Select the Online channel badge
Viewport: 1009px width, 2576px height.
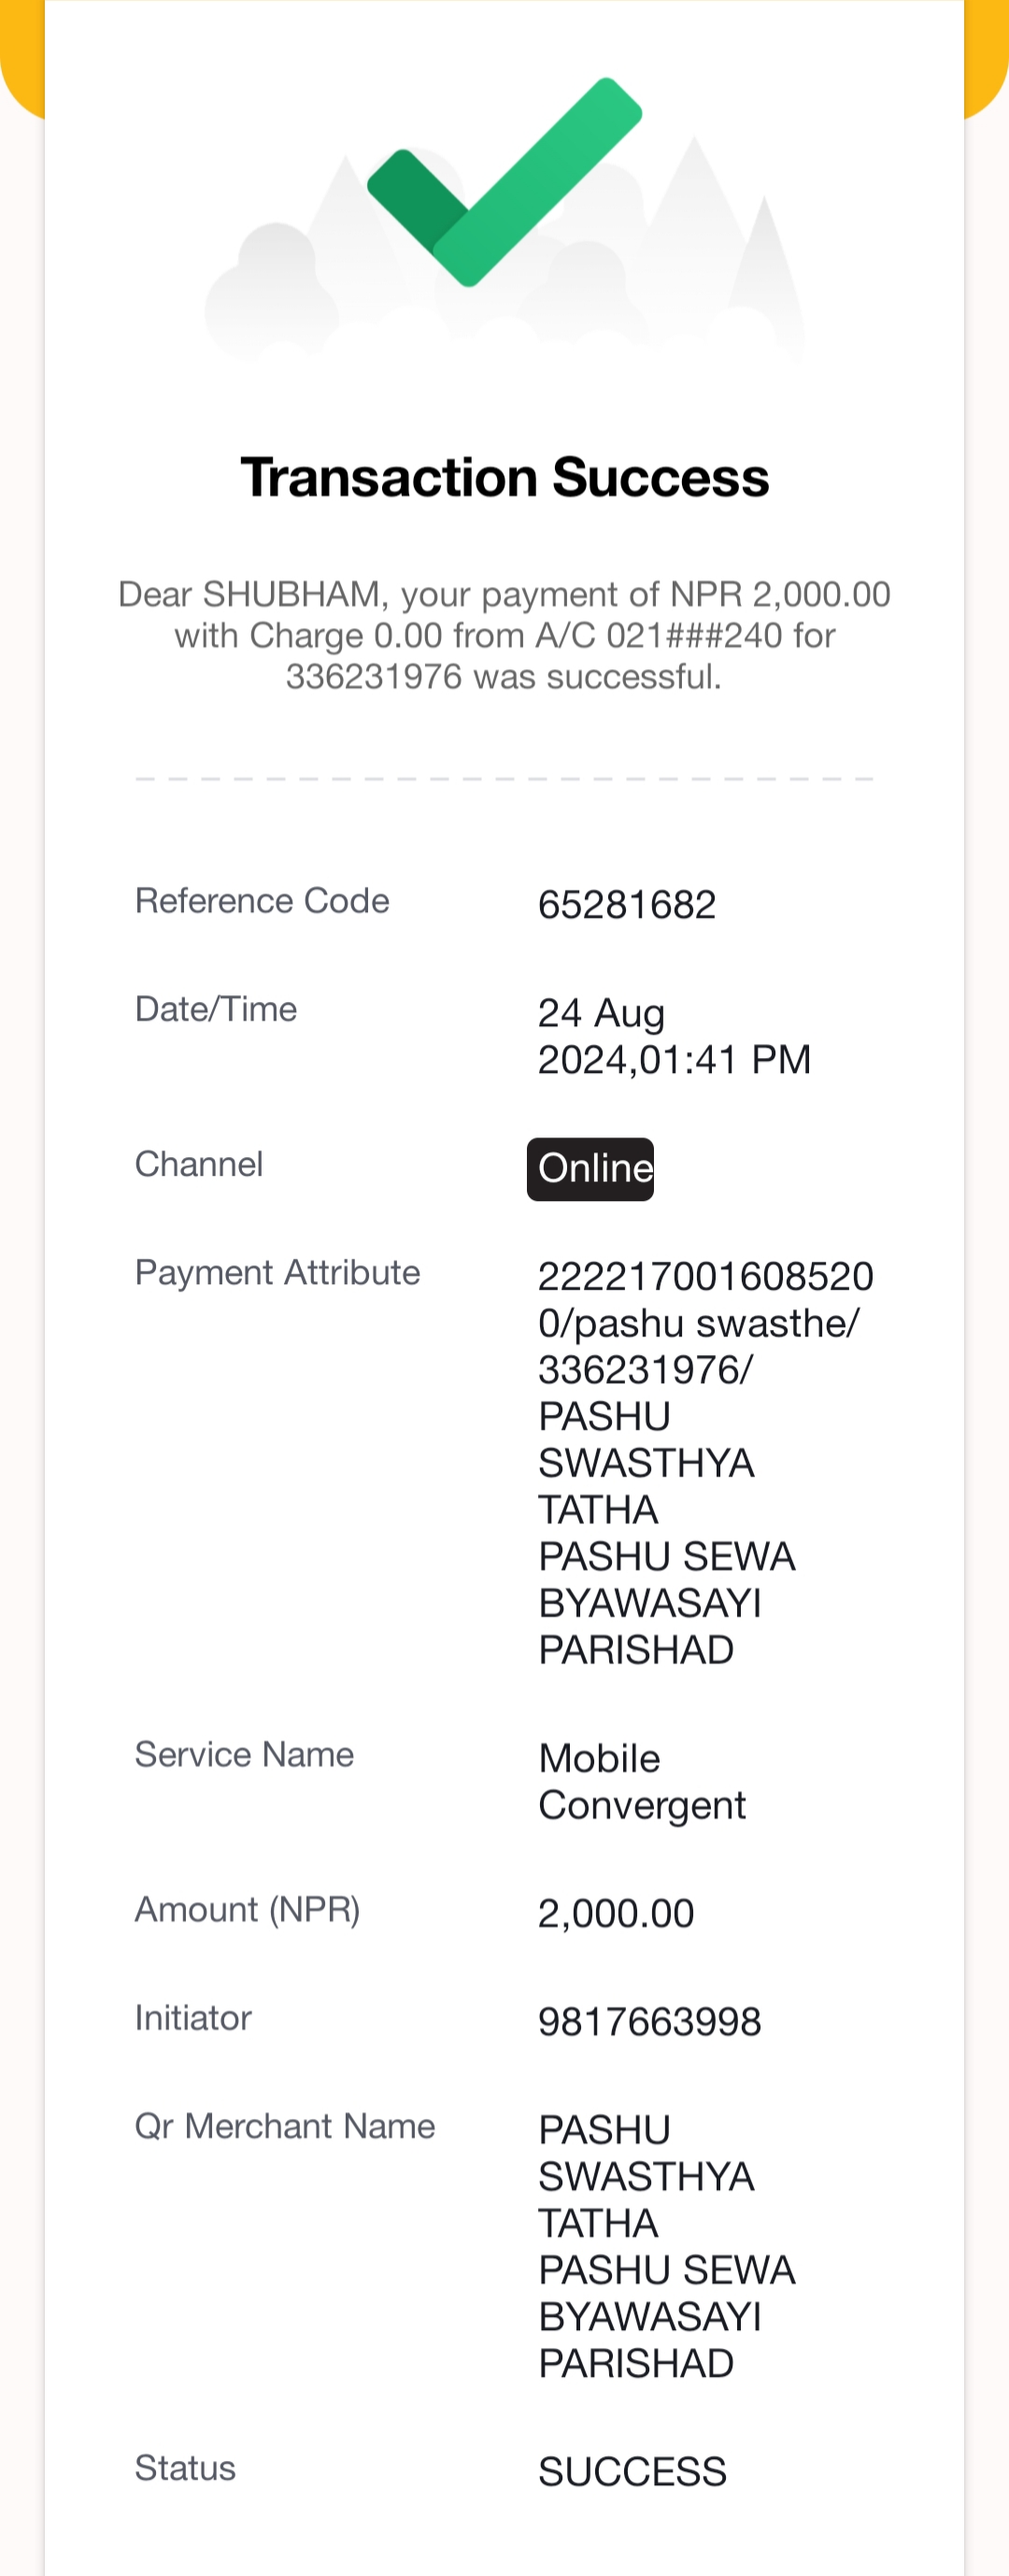[590, 1168]
